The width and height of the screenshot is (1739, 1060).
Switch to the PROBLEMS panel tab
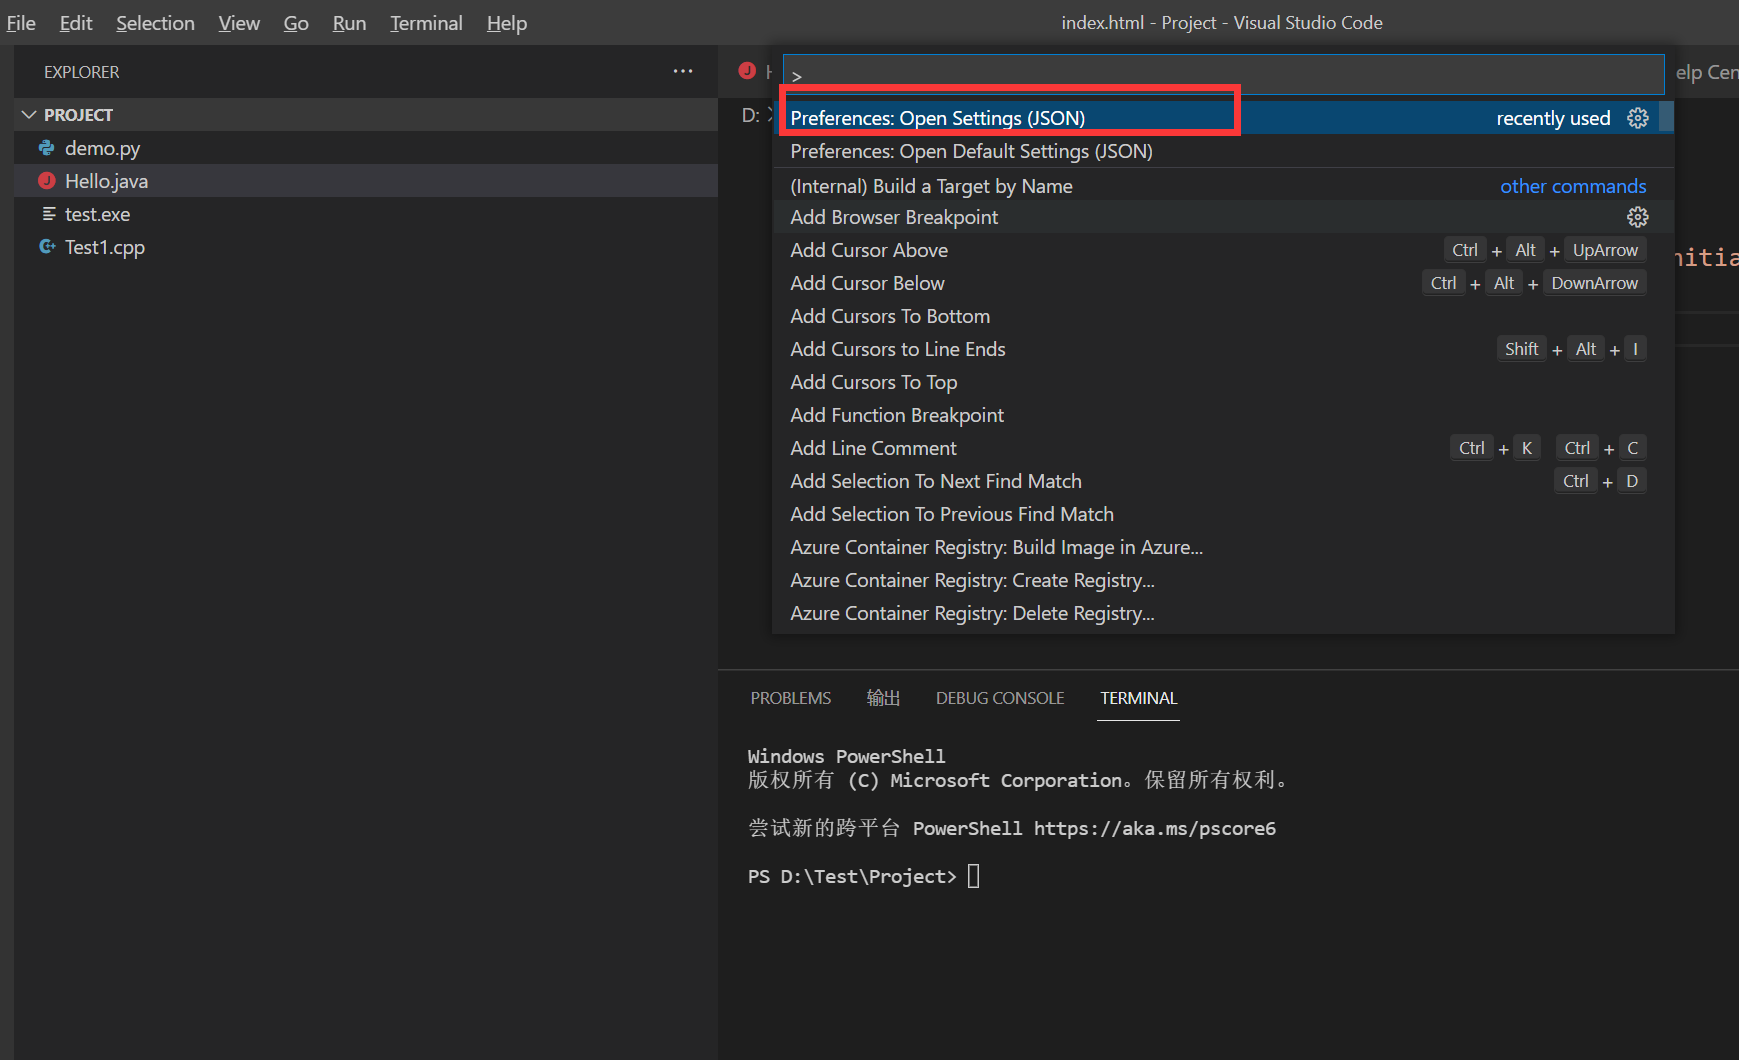coord(791,698)
